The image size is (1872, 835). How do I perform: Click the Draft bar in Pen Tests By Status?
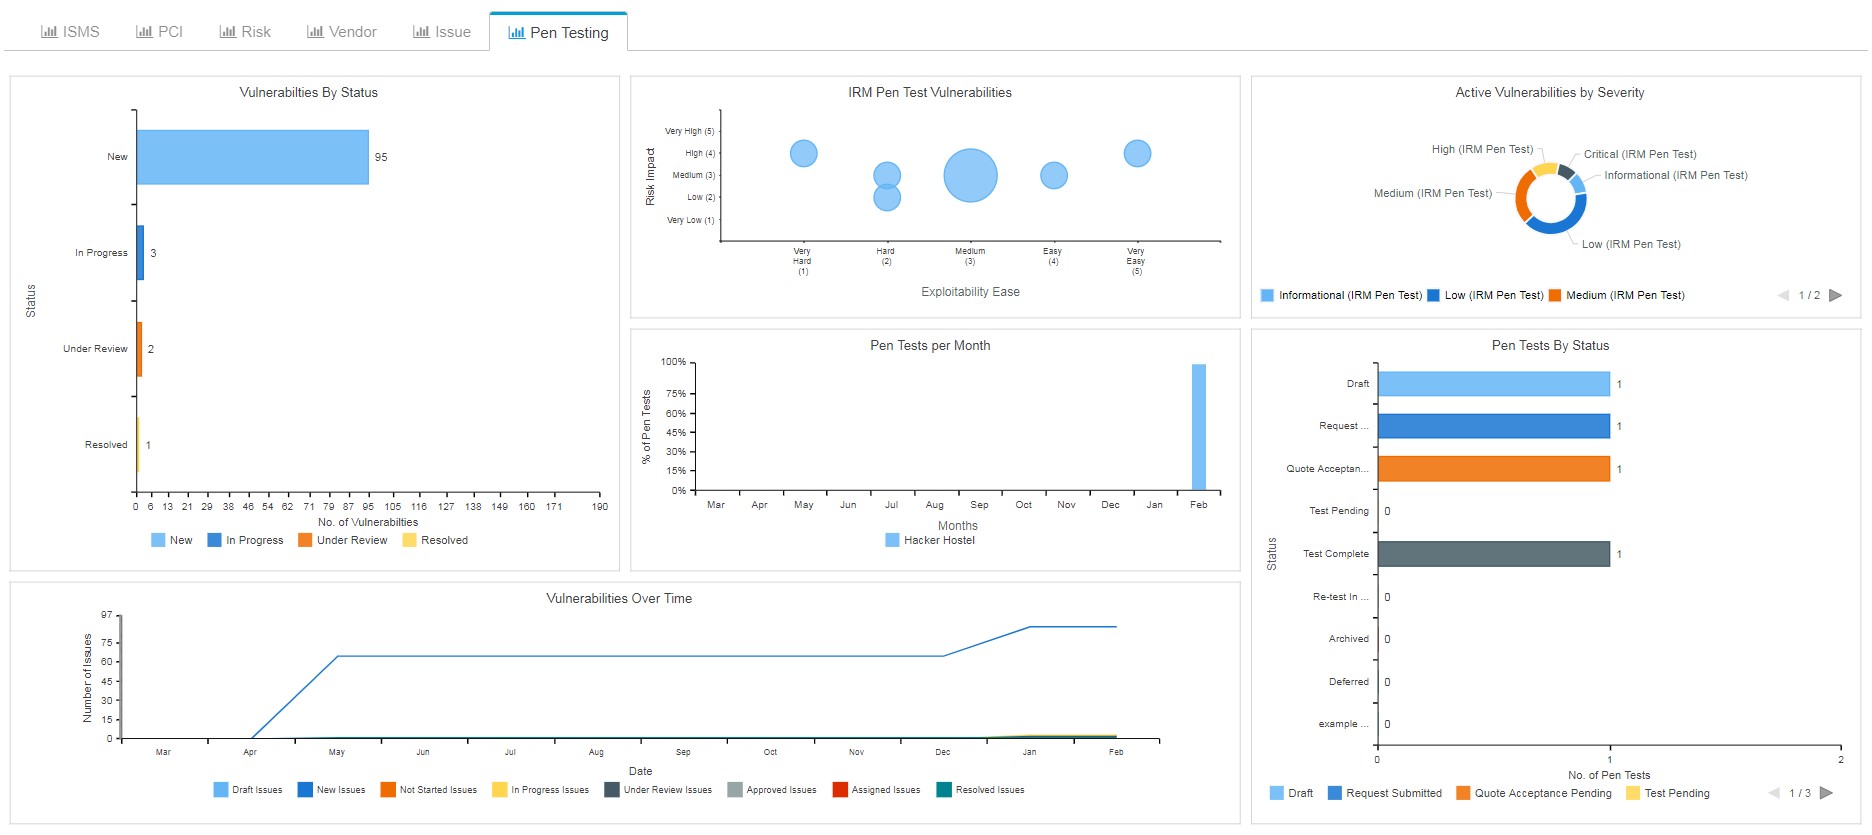pyautogui.click(x=1494, y=384)
